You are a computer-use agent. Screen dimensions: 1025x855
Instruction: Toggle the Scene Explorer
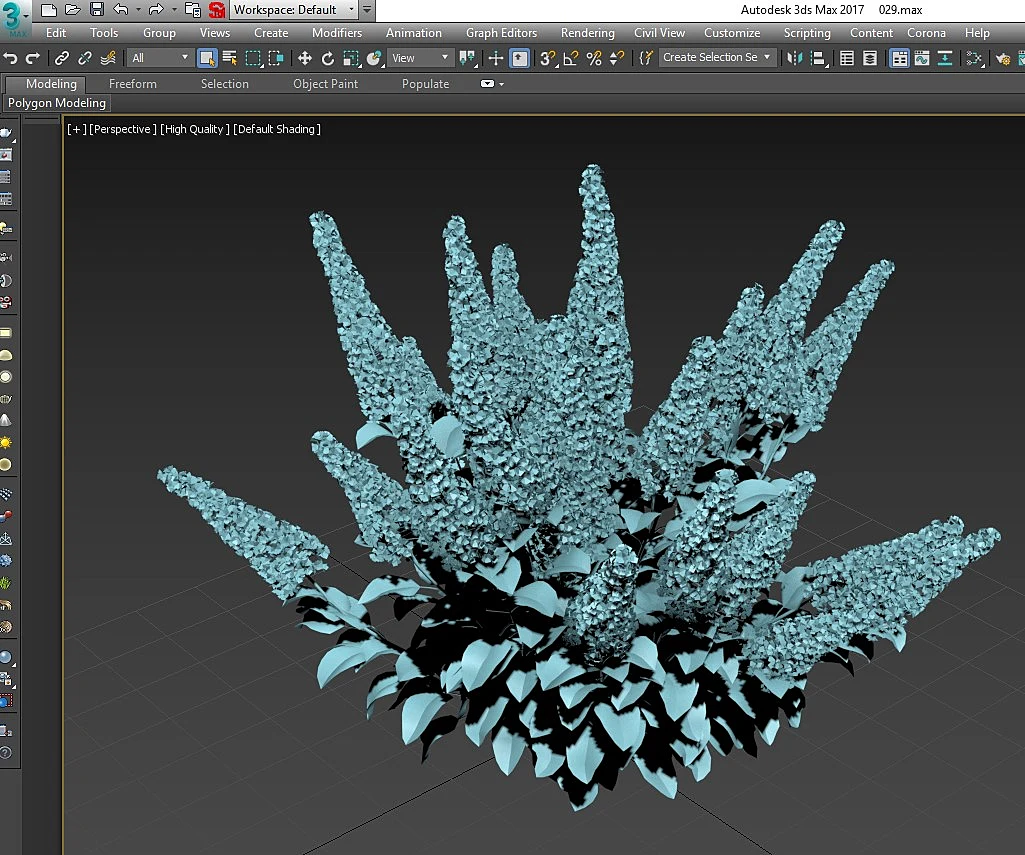tap(847, 58)
